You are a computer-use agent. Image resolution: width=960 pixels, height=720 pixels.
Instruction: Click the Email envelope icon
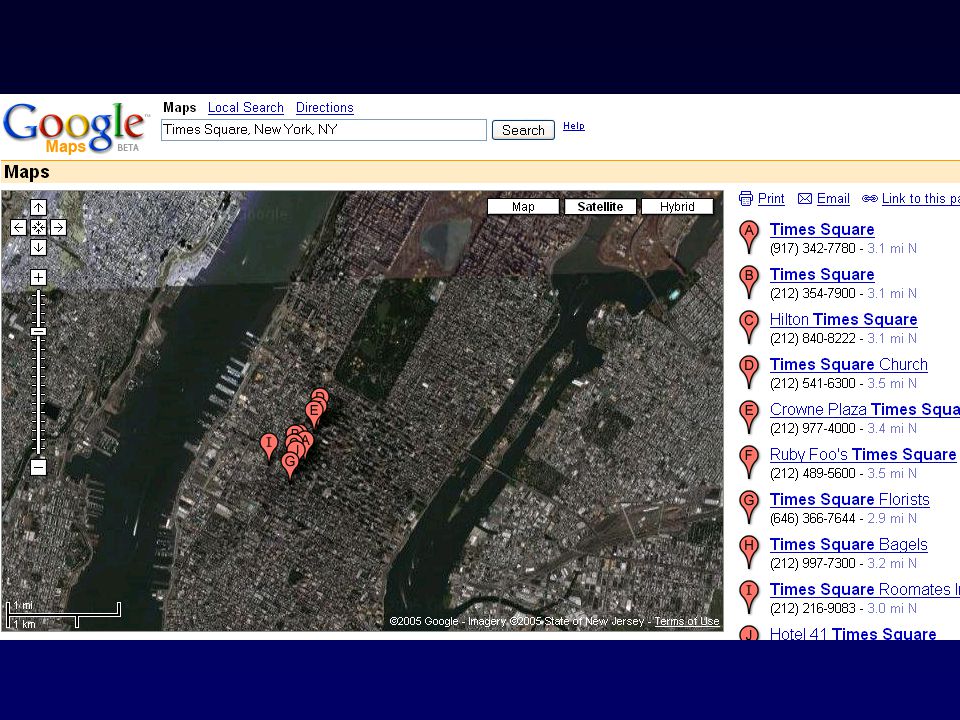point(805,199)
